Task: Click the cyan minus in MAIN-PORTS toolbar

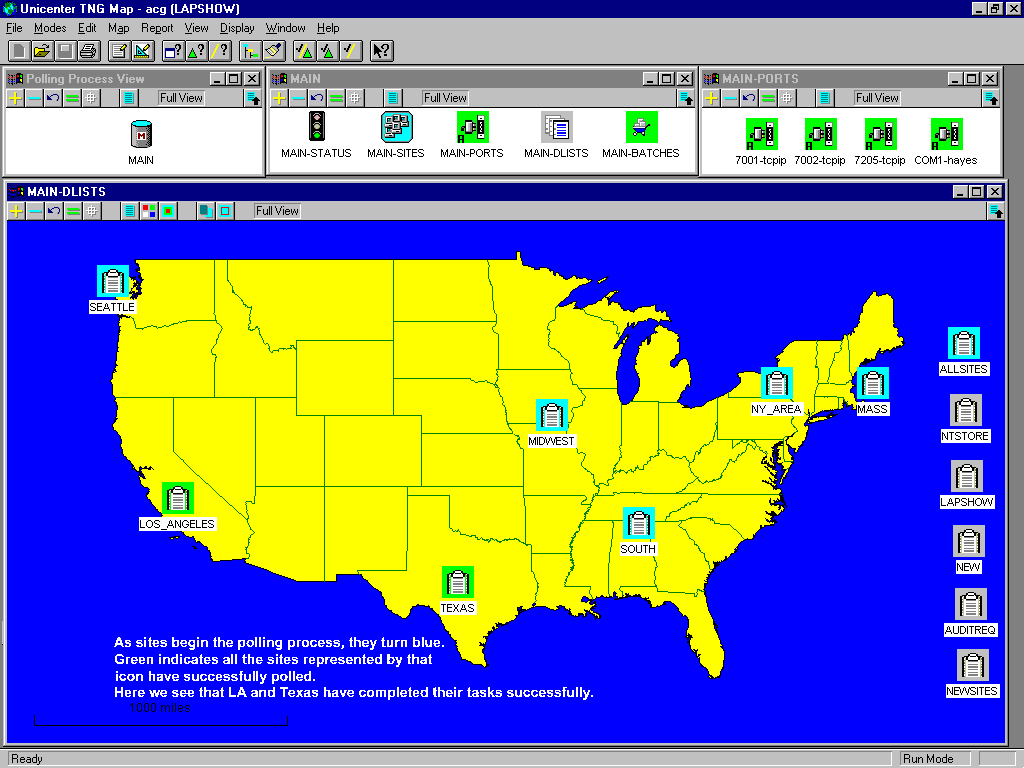Action: coord(730,98)
